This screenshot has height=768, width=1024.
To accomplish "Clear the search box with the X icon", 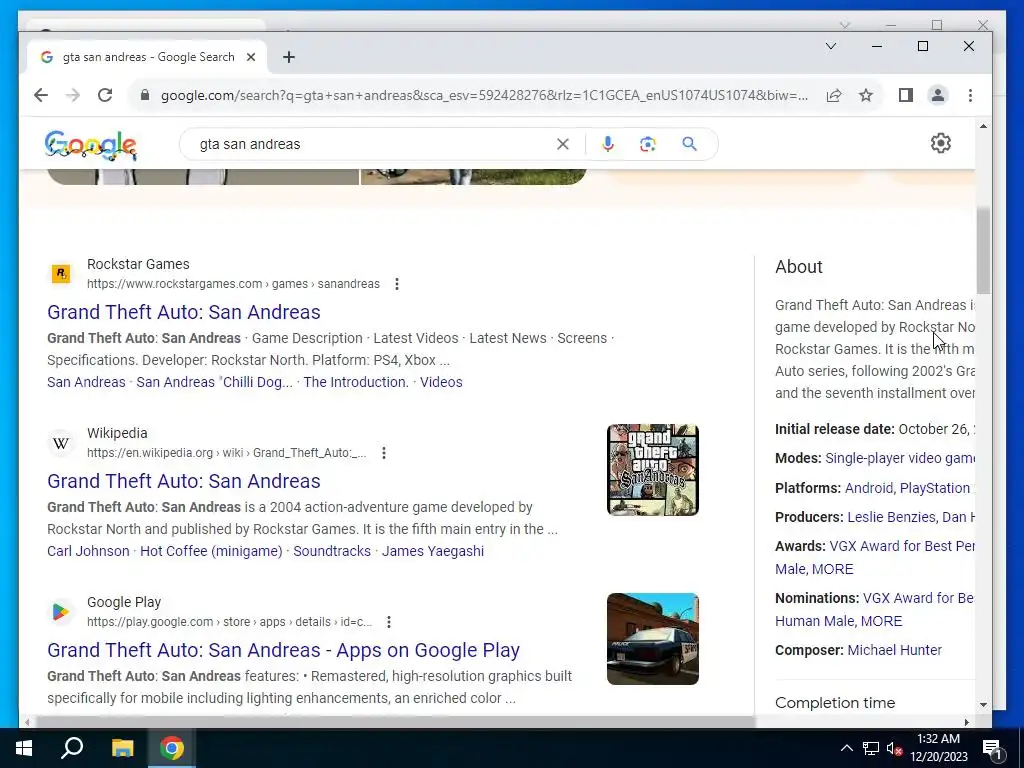I will coord(563,144).
